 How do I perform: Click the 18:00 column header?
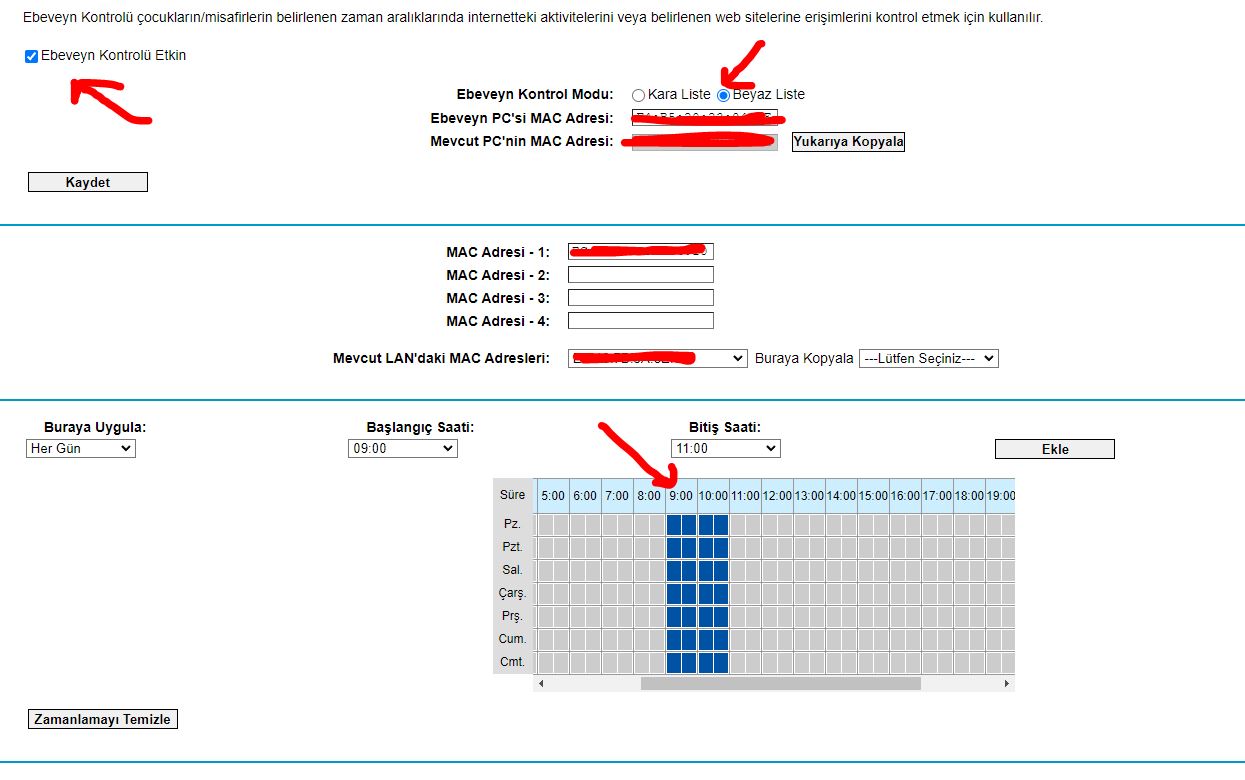click(969, 495)
